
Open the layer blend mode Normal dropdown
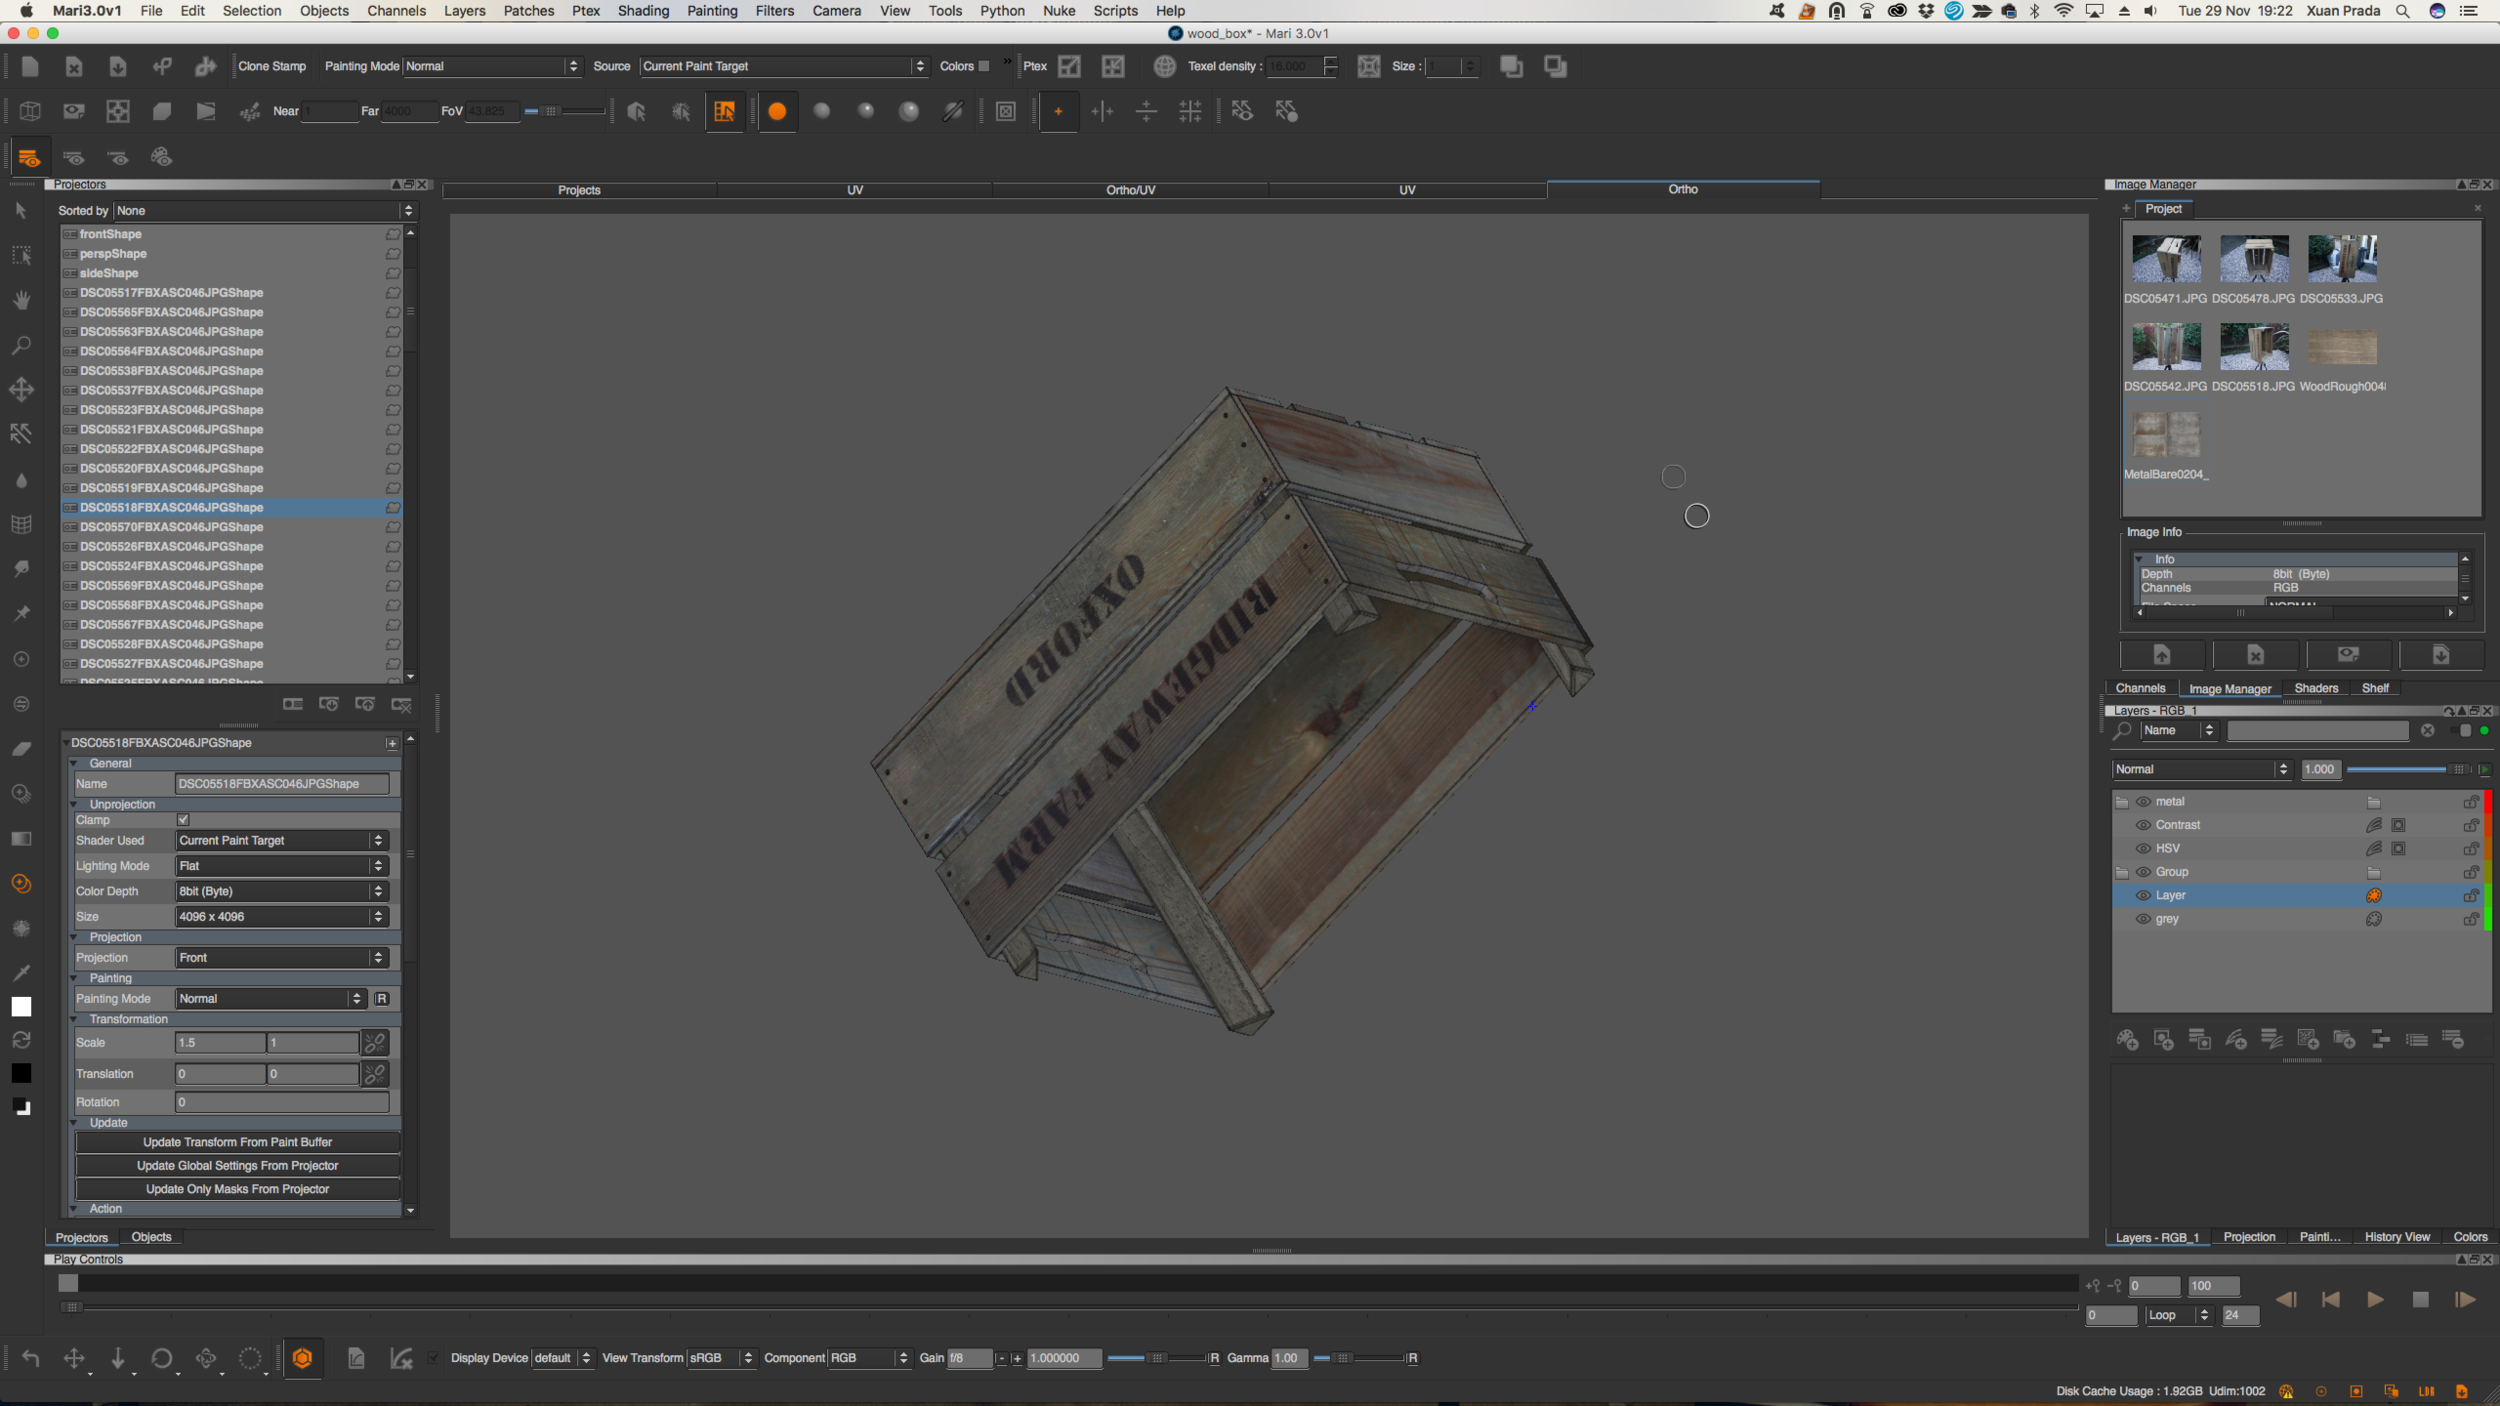[2201, 769]
